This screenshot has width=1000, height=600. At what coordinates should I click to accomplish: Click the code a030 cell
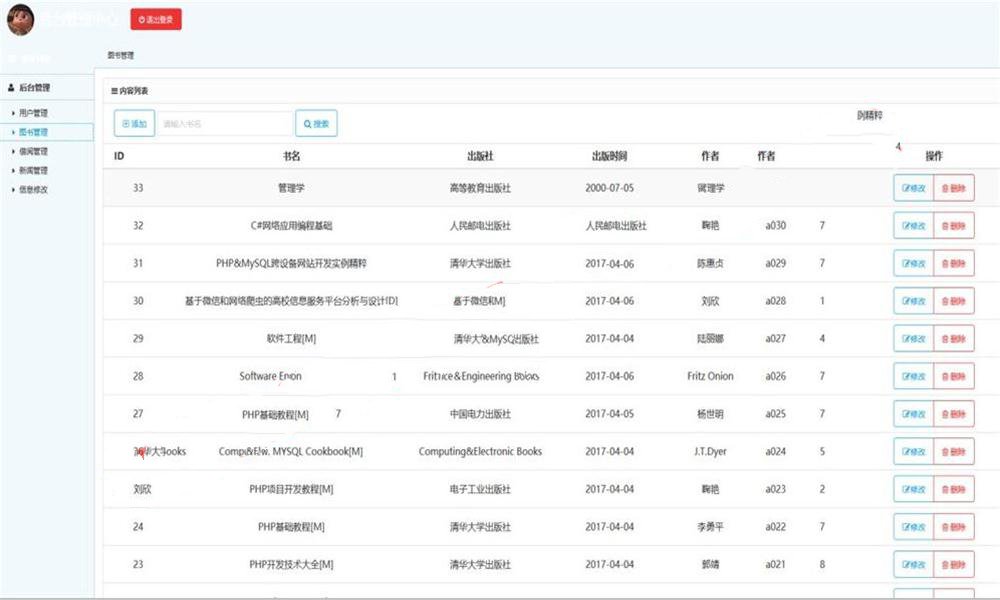pos(776,226)
